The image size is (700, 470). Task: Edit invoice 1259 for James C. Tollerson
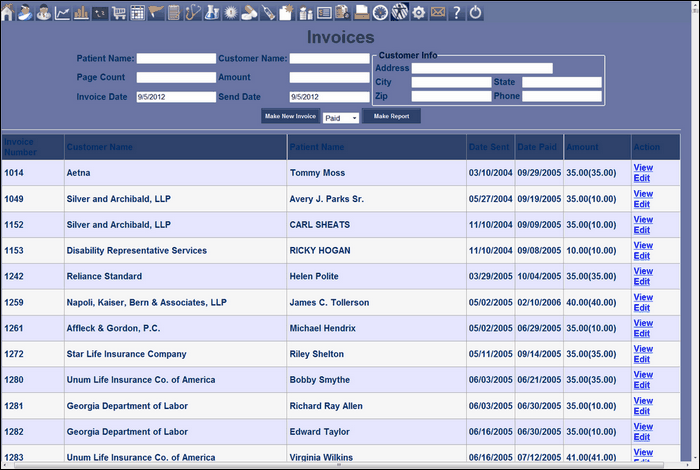pos(642,308)
